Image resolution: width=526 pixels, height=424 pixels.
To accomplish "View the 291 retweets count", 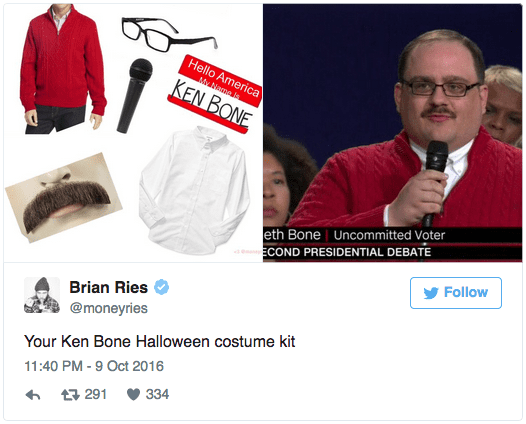I will [x=96, y=394].
